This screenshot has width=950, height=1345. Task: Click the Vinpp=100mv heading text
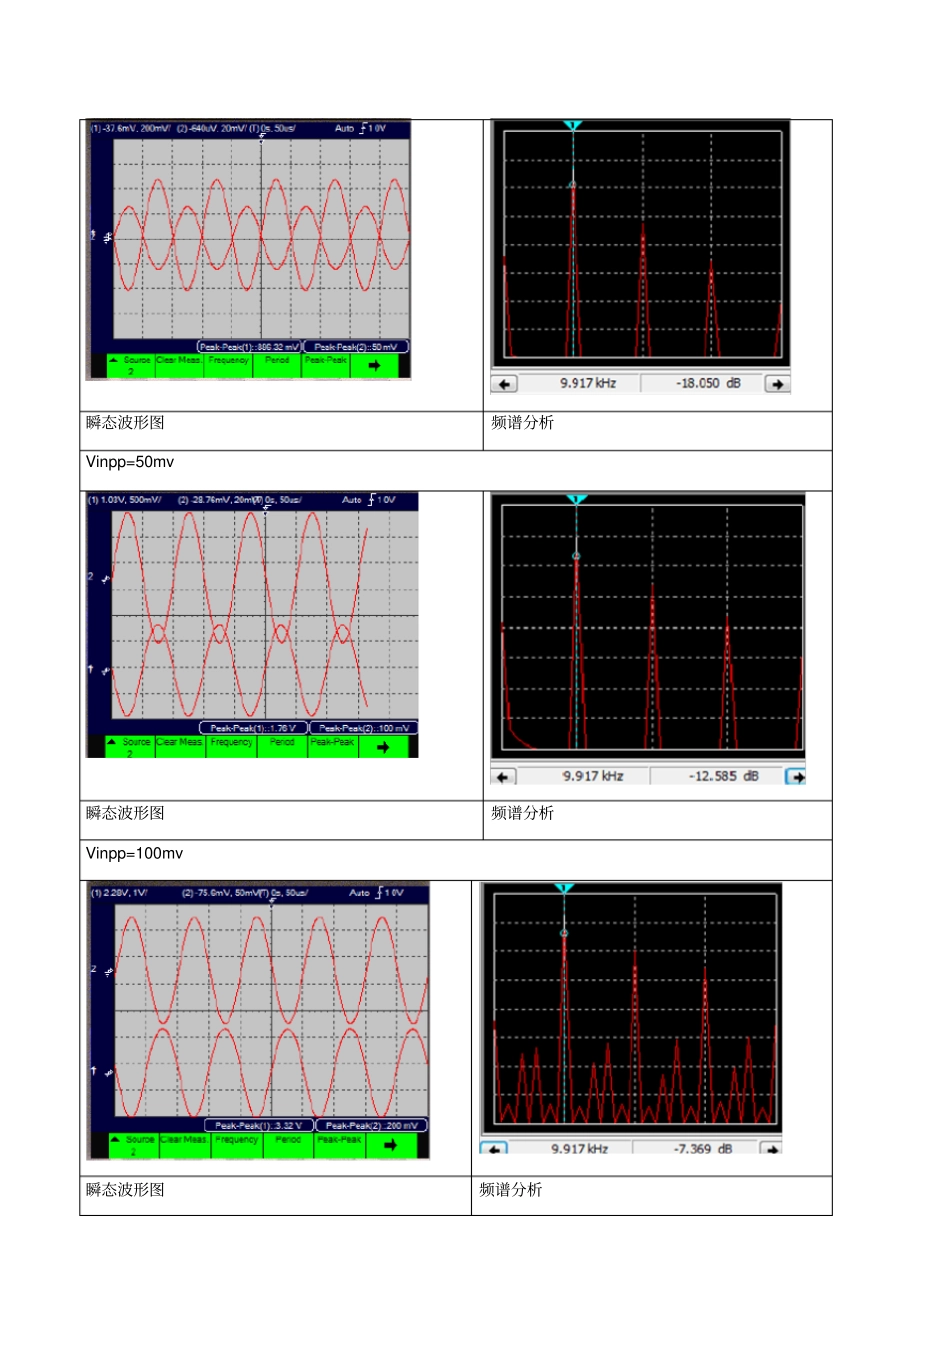pos(135,853)
